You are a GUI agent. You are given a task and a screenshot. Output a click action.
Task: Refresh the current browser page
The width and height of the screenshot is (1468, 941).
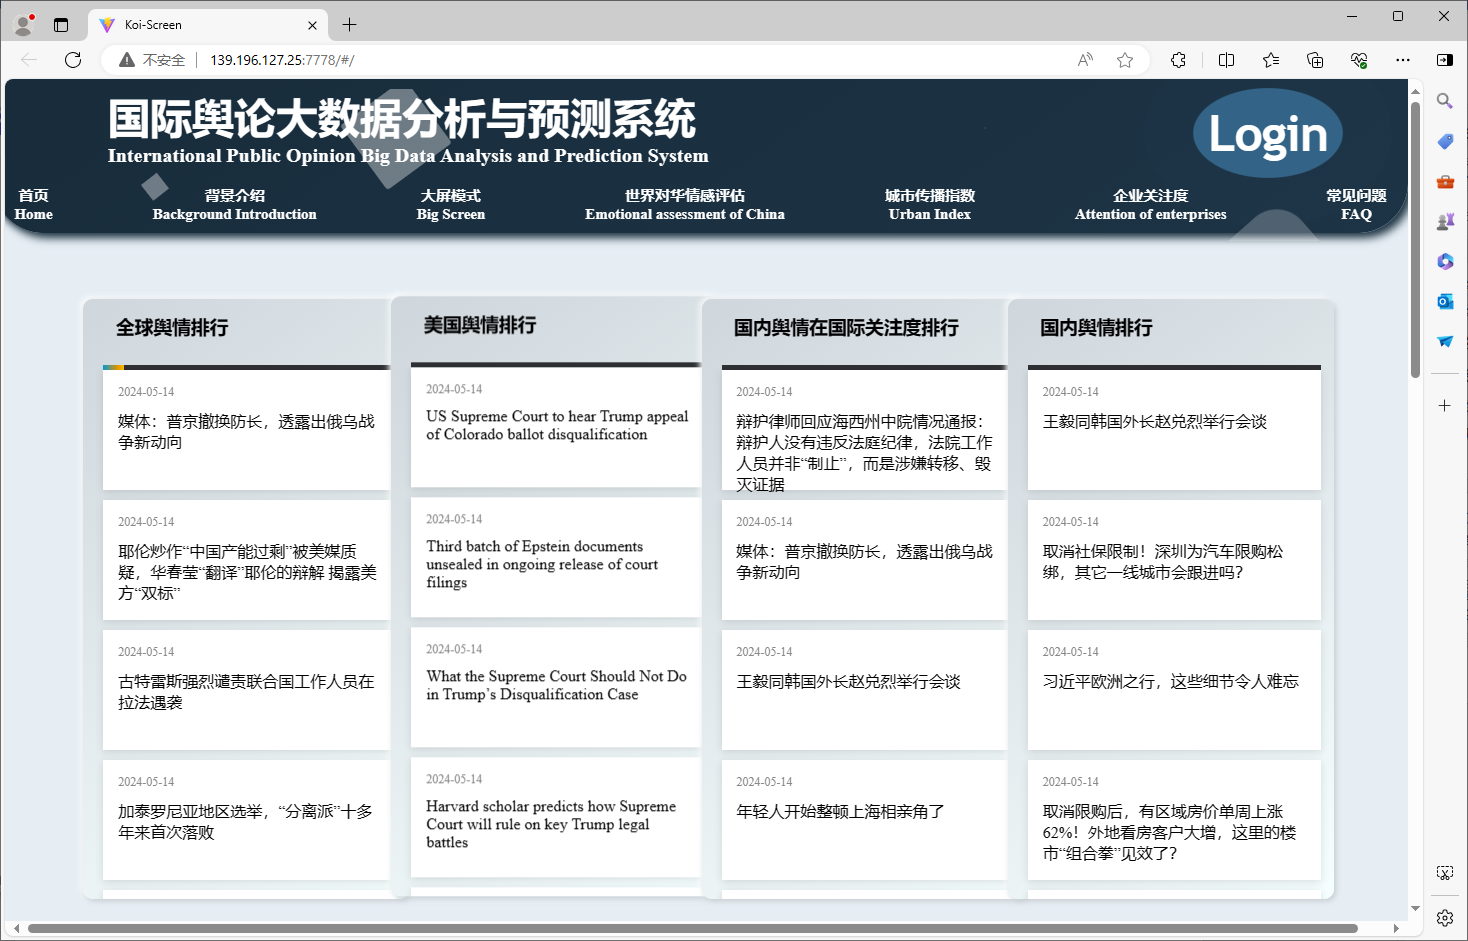point(73,60)
